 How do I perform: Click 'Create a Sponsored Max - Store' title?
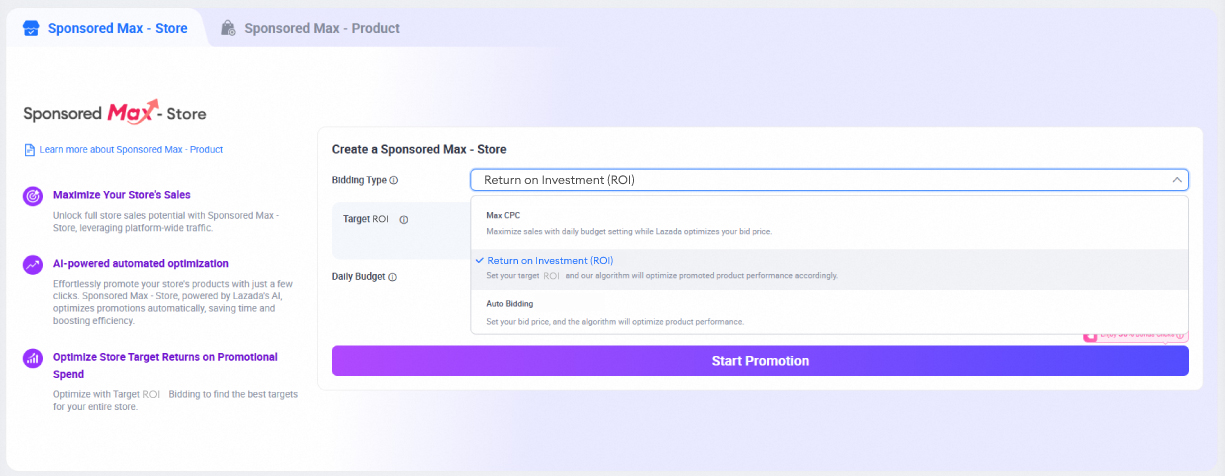tap(419, 149)
